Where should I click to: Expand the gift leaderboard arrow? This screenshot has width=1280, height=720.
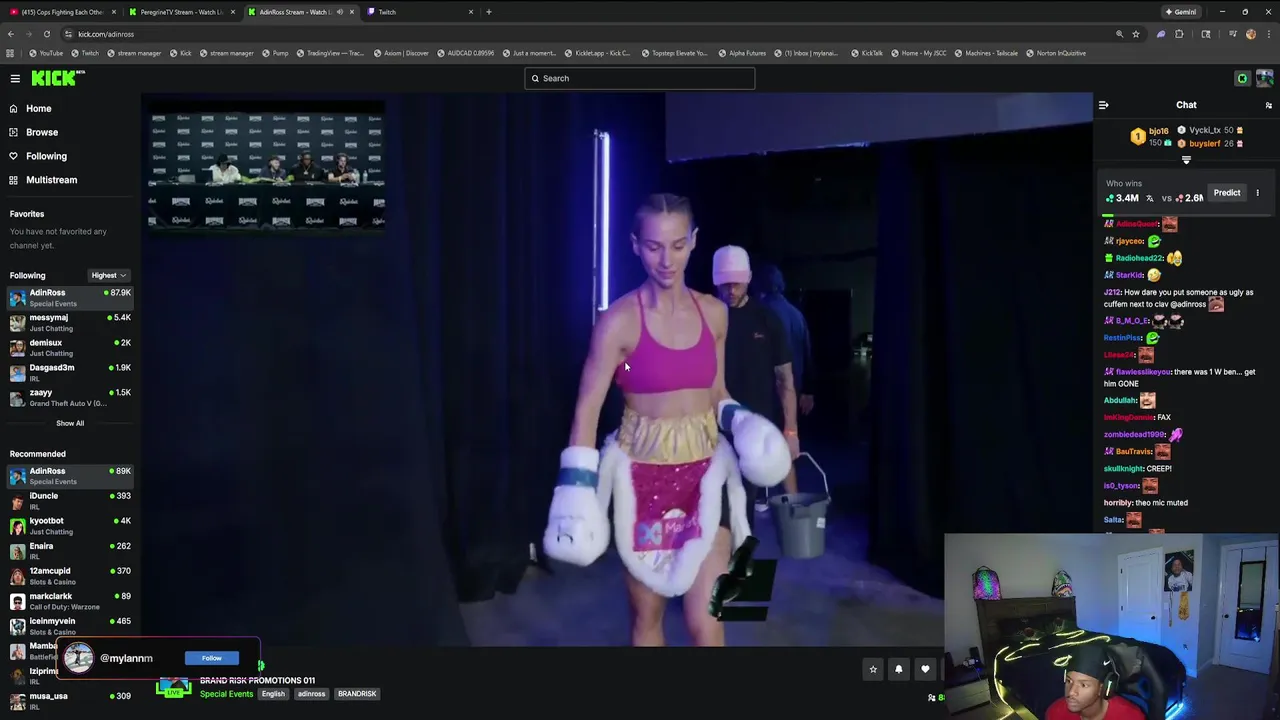(1186, 160)
